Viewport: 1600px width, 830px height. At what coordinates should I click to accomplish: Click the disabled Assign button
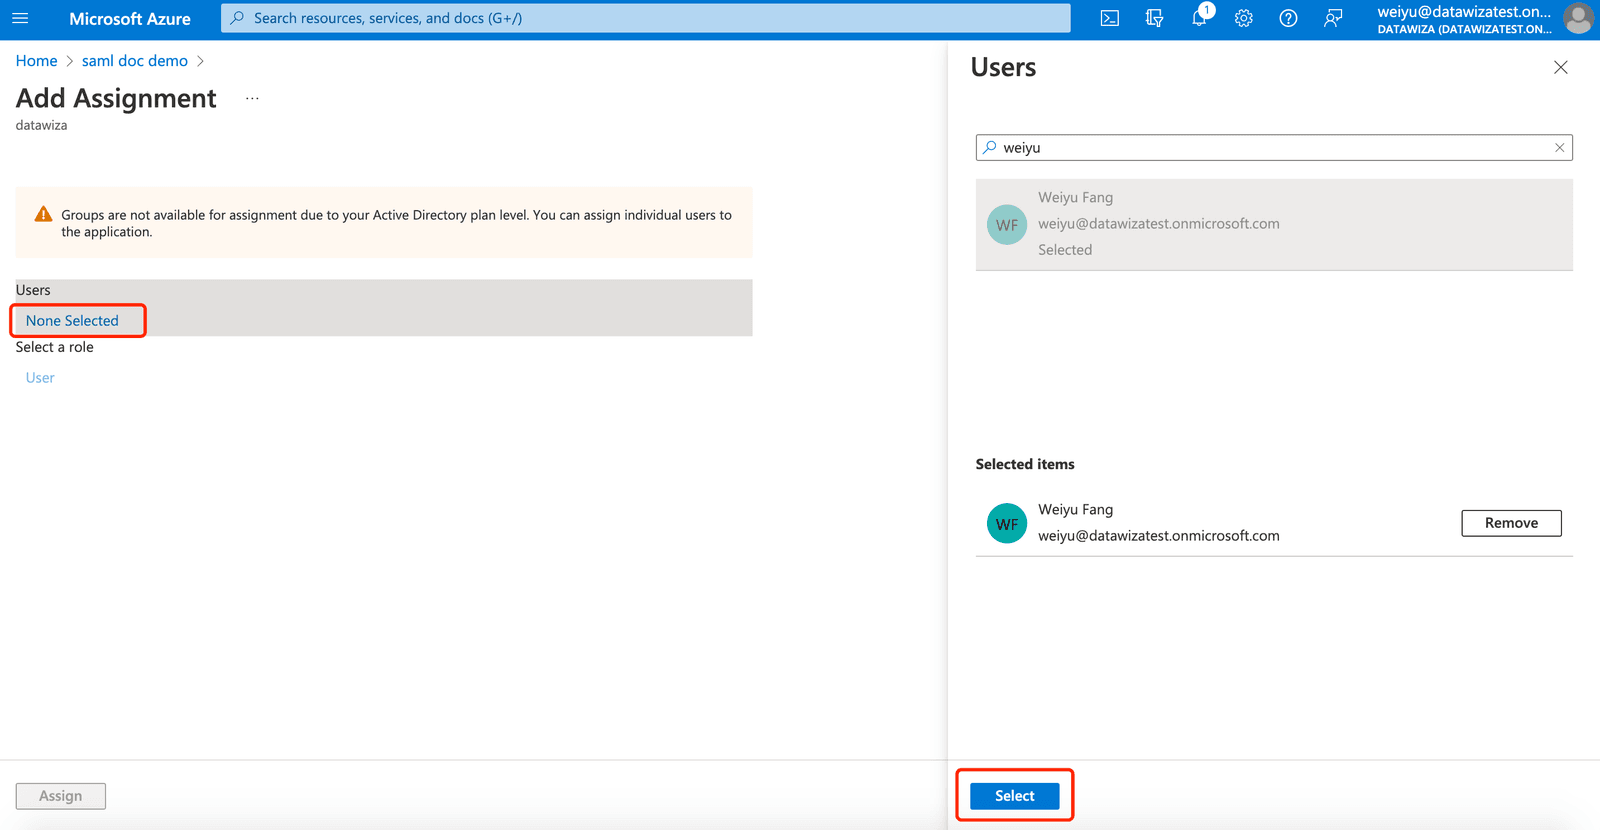(61, 796)
